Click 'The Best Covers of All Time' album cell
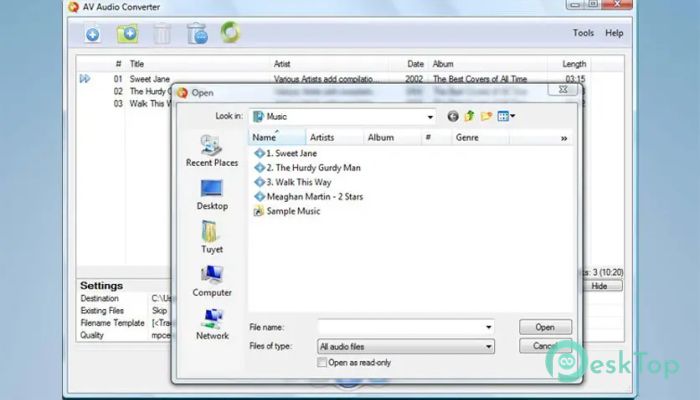Image resolution: width=700 pixels, height=400 pixels. tap(480, 79)
